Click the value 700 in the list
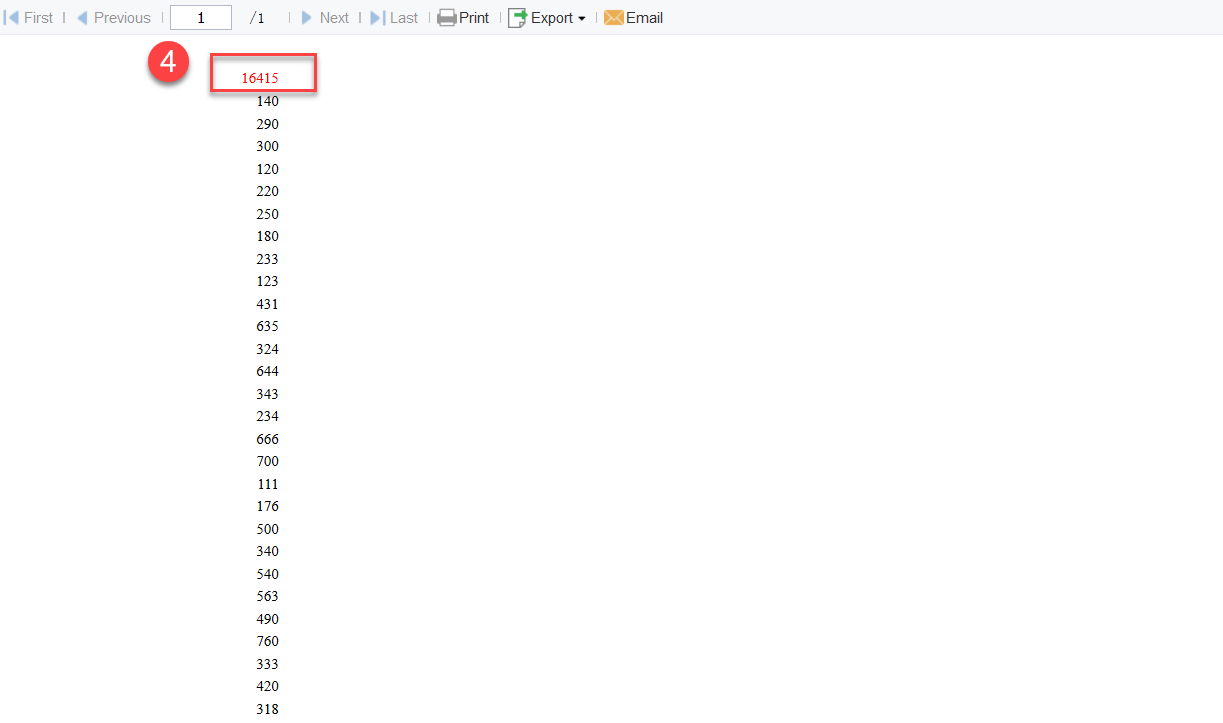 click(x=267, y=461)
